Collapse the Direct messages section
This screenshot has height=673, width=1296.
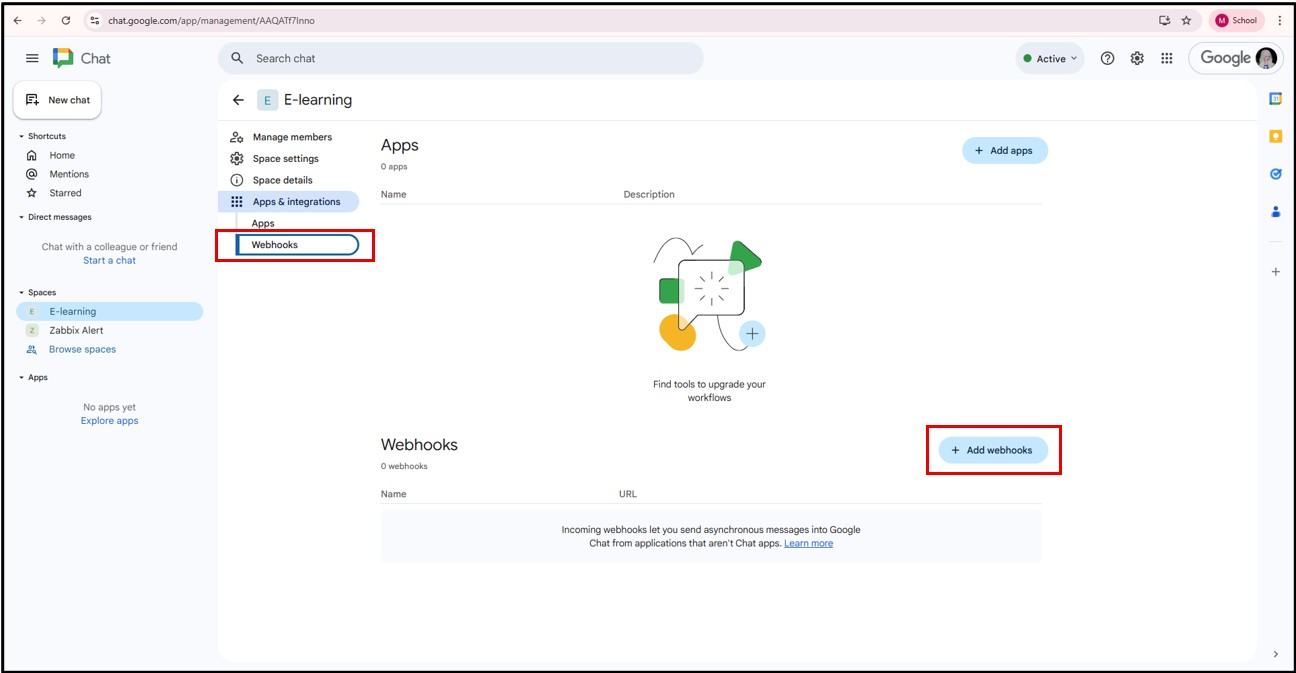(x=22, y=217)
